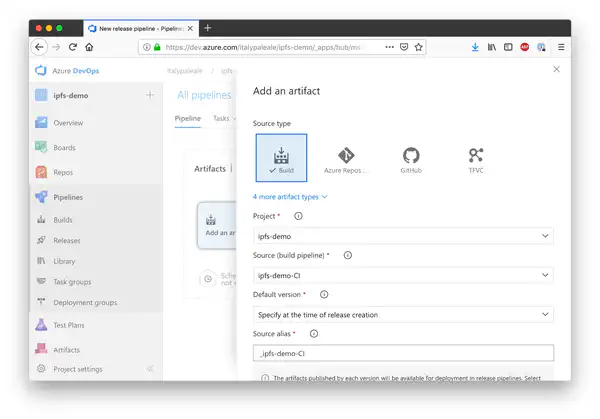The height and width of the screenshot is (419, 600).
Task: Open Artifacts in the sidebar
Action: pyautogui.click(x=66, y=349)
